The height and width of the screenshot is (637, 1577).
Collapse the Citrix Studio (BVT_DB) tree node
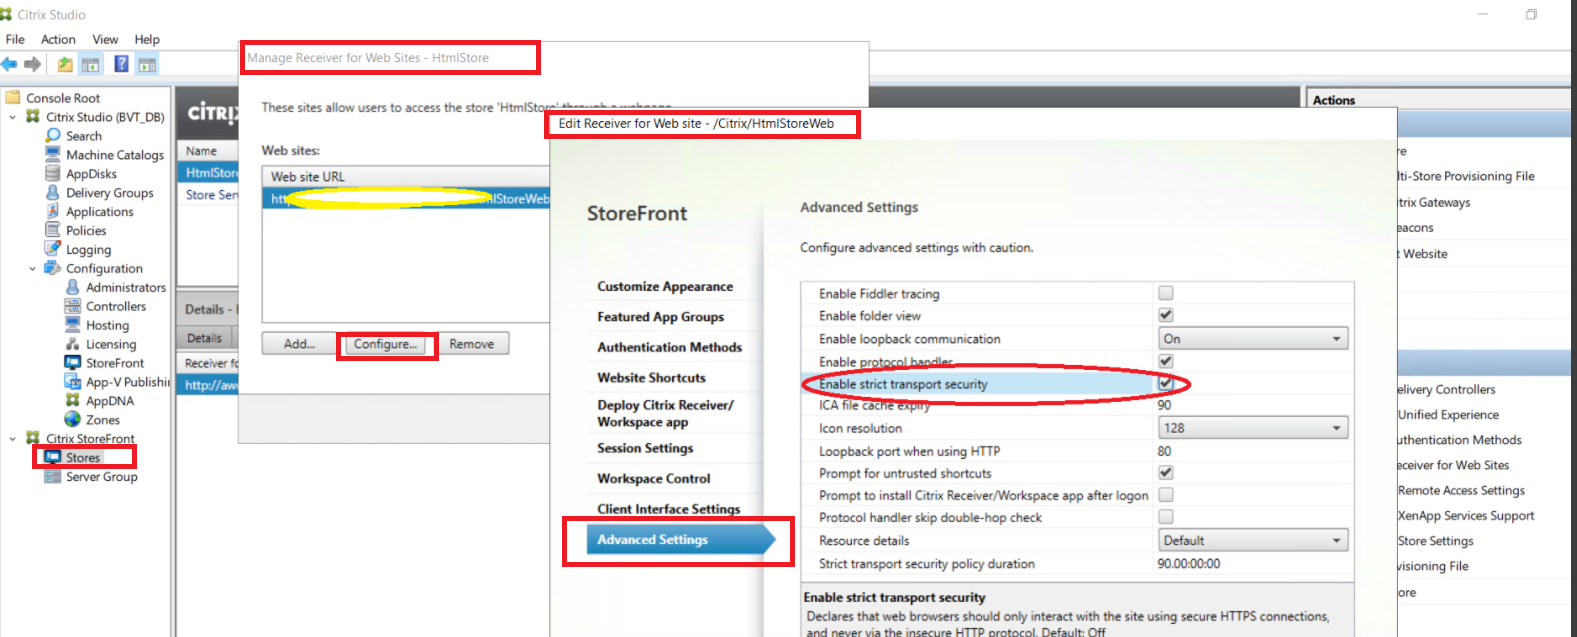(12, 117)
